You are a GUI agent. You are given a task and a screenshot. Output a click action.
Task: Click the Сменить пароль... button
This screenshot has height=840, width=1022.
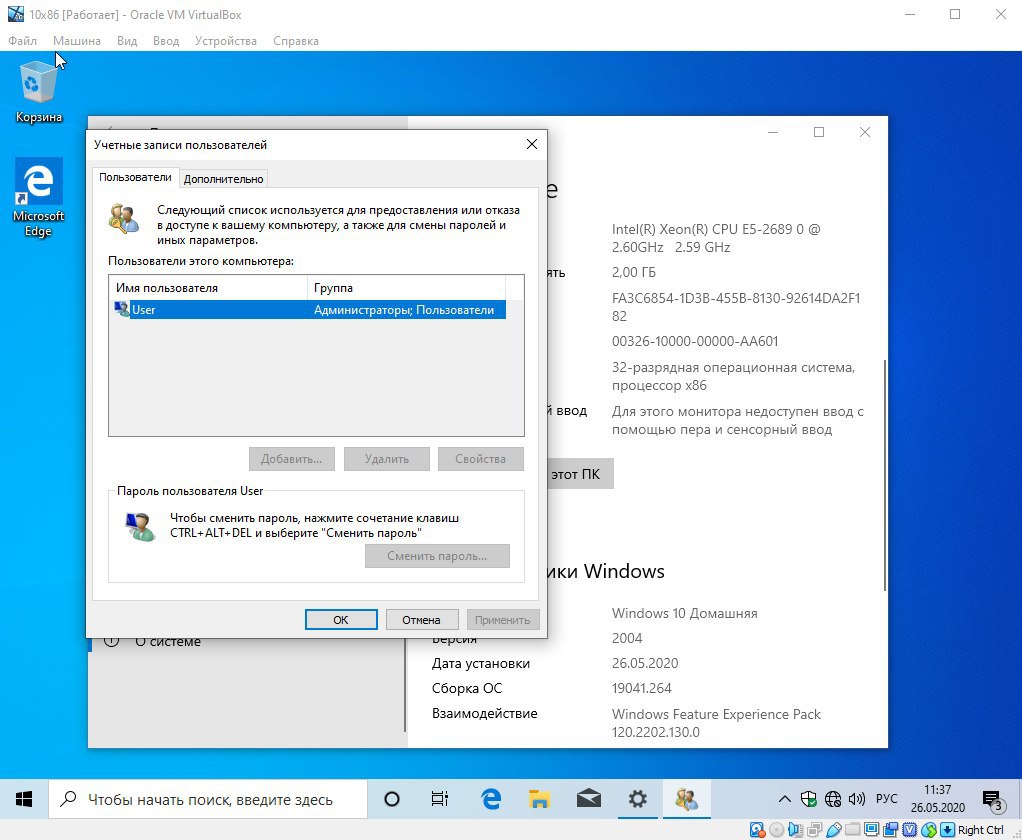click(x=437, y=556)
